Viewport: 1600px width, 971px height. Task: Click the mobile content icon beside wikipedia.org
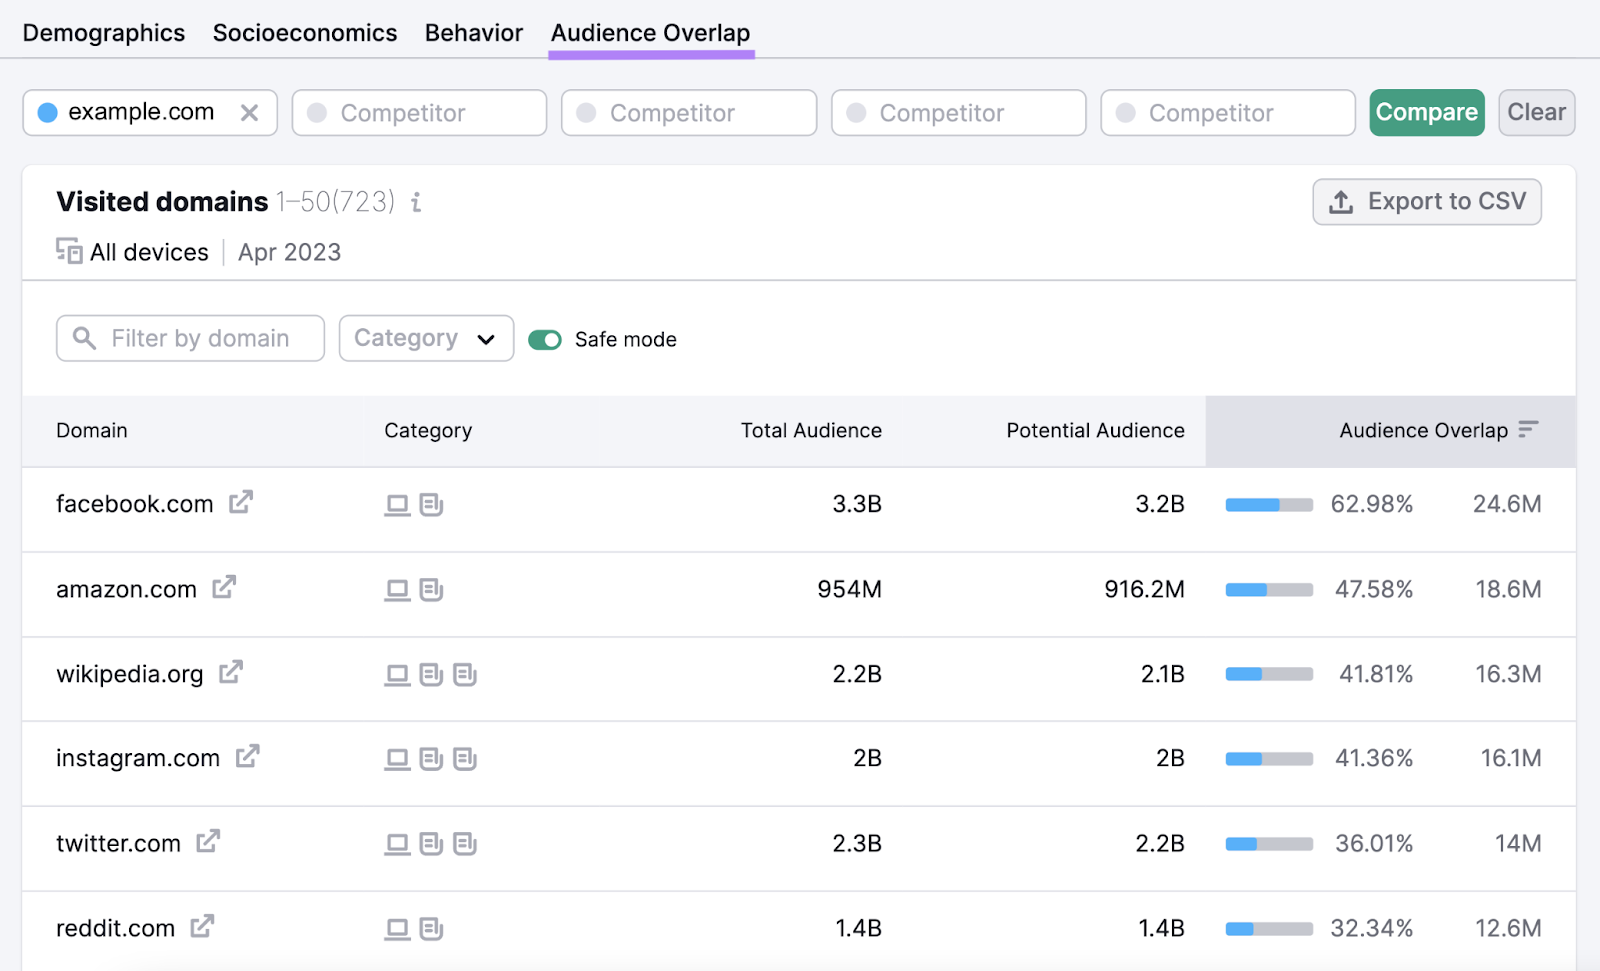[431, 674]
